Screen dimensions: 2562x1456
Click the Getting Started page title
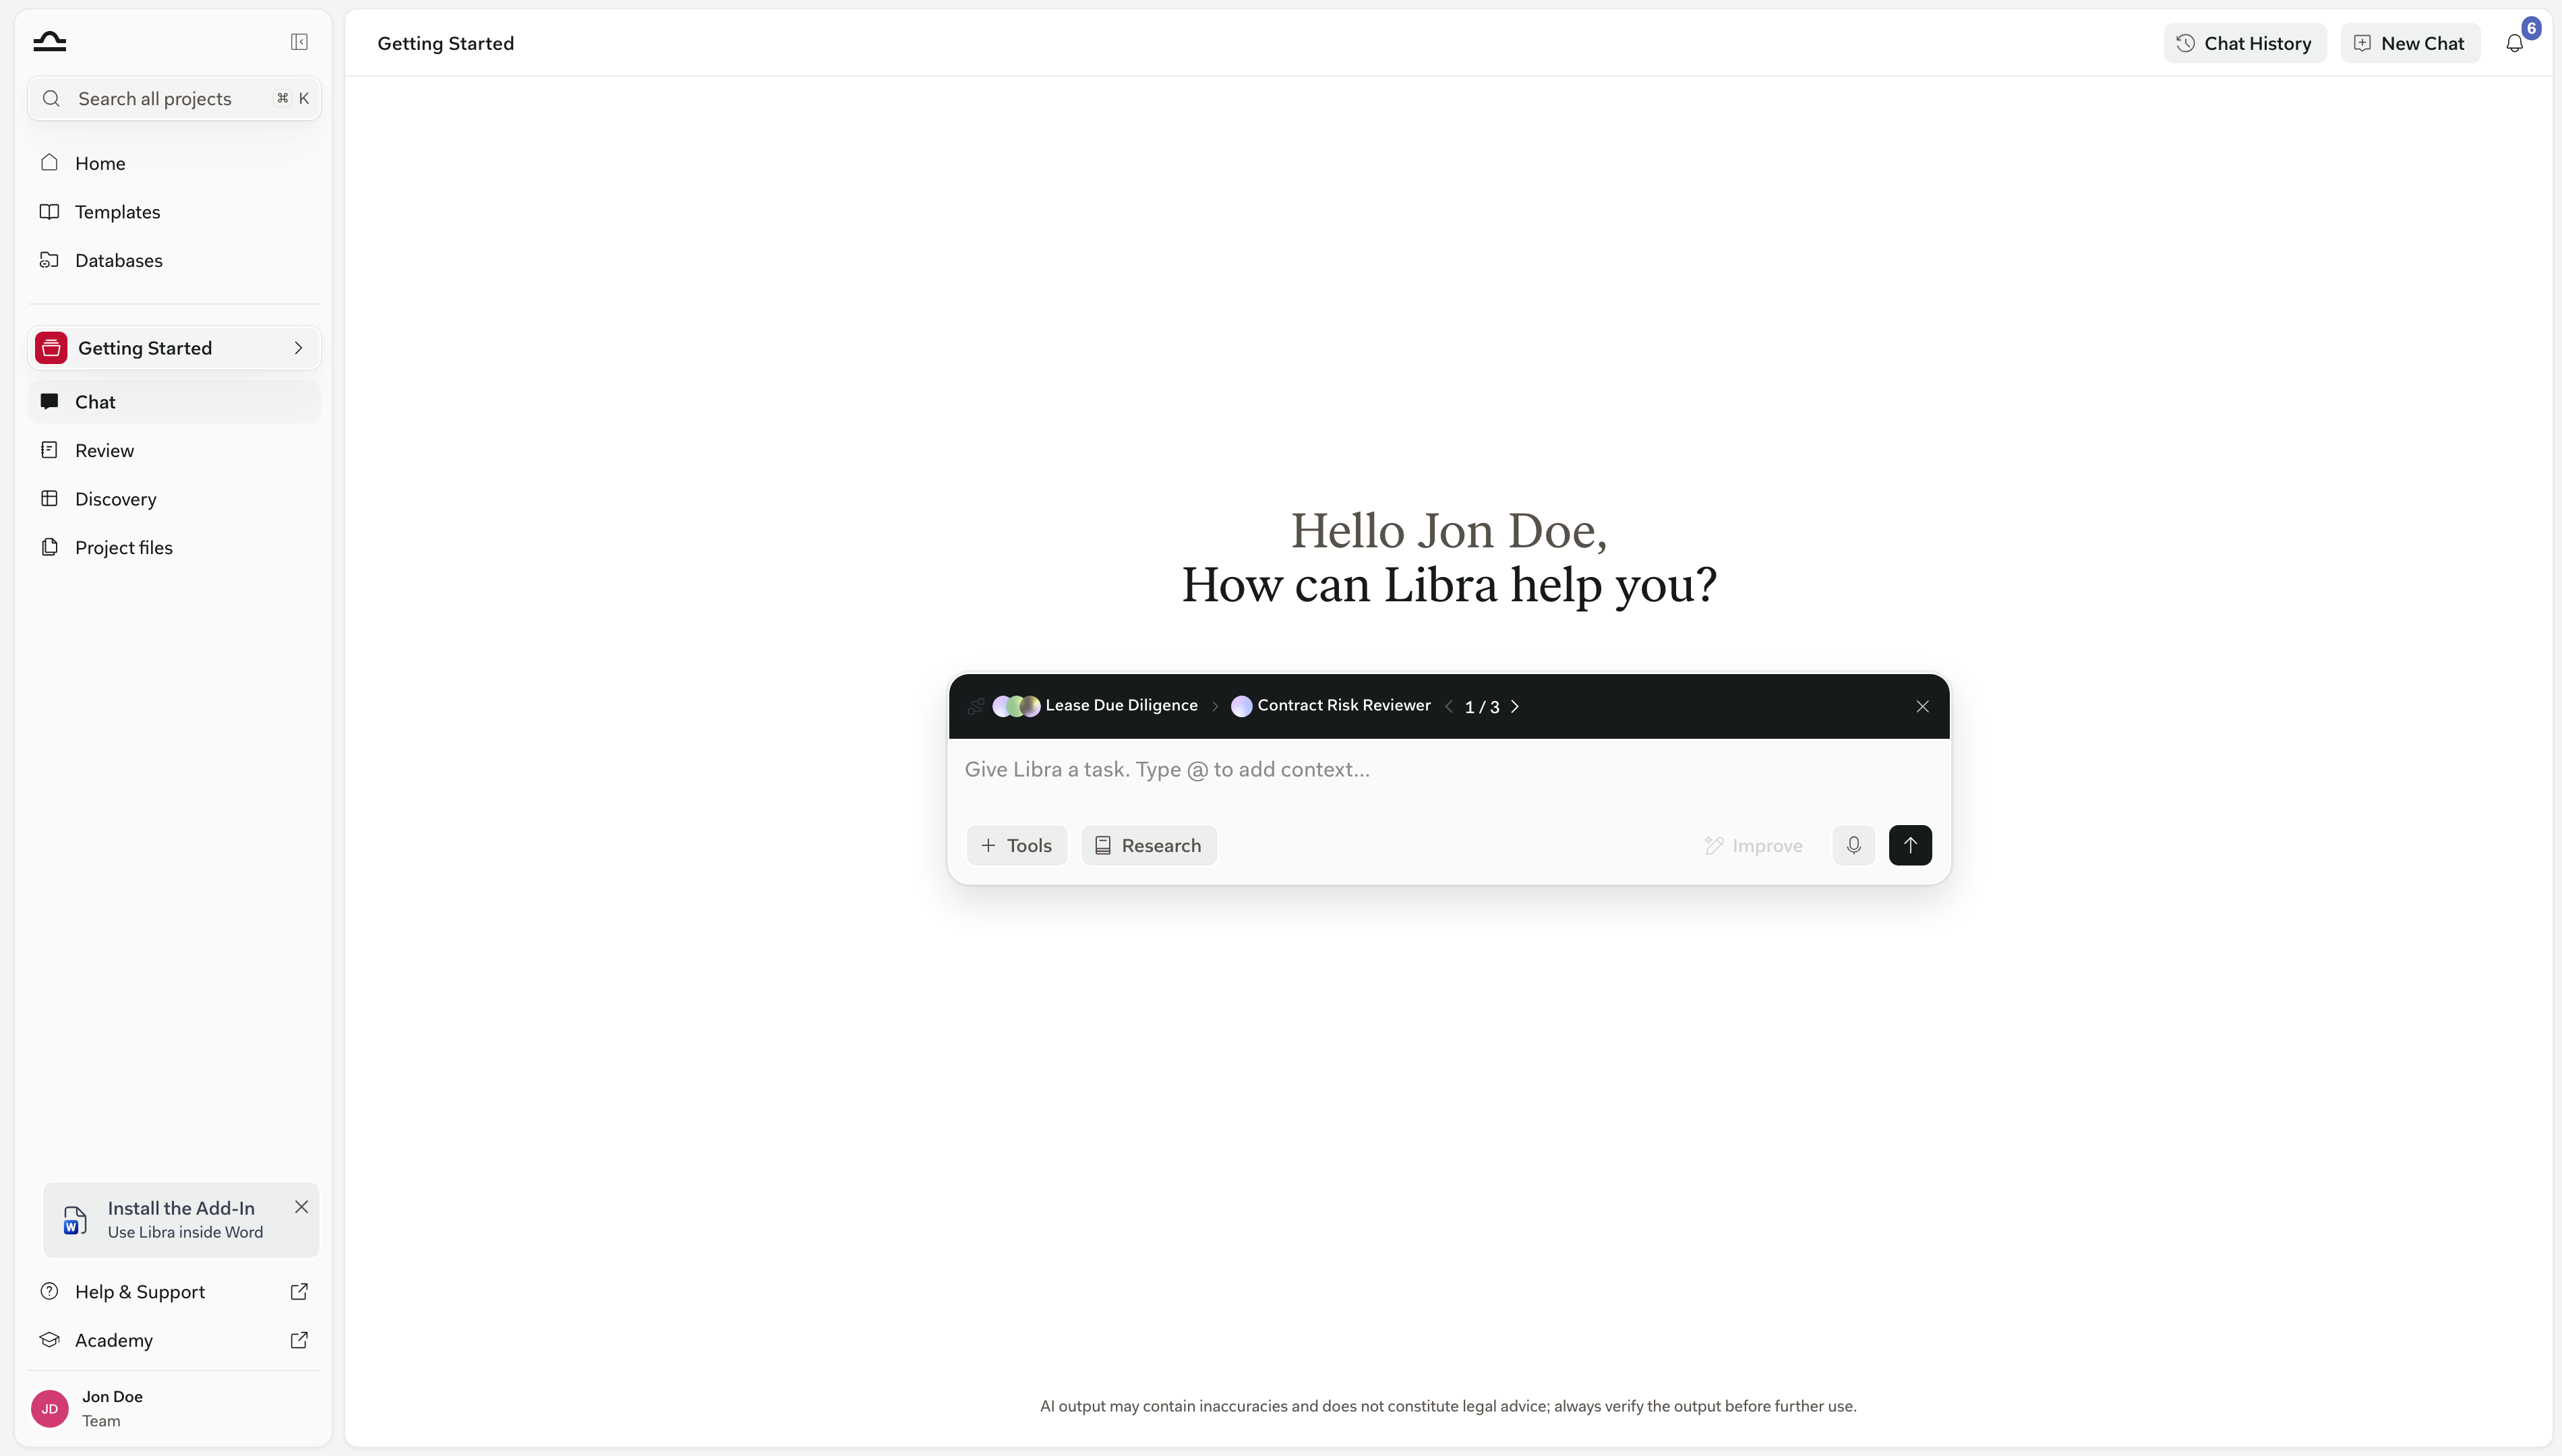pyautogui.click(x=445, y=43)
